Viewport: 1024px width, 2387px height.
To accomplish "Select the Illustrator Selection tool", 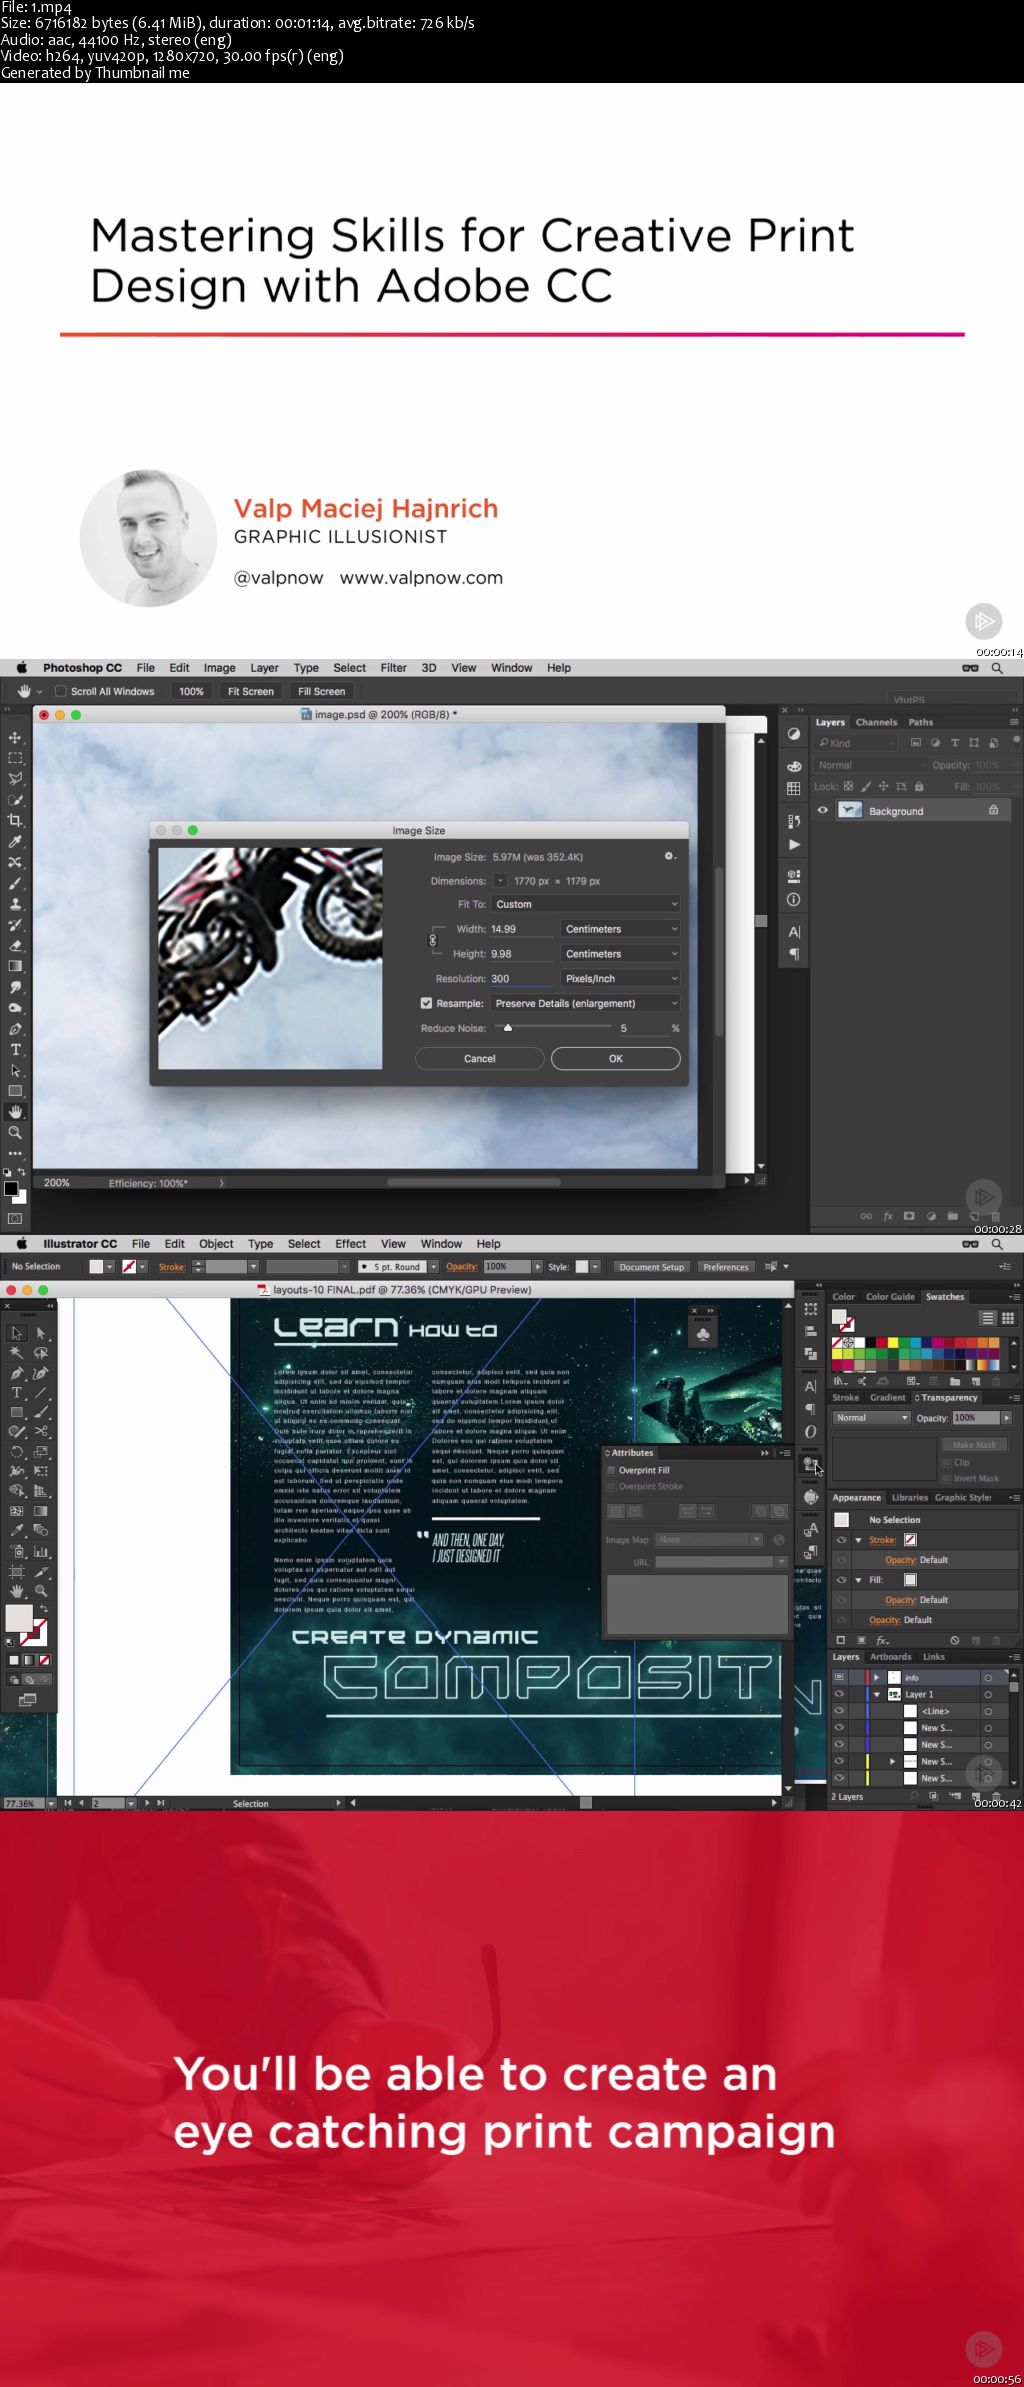I will click(17, 1333).
